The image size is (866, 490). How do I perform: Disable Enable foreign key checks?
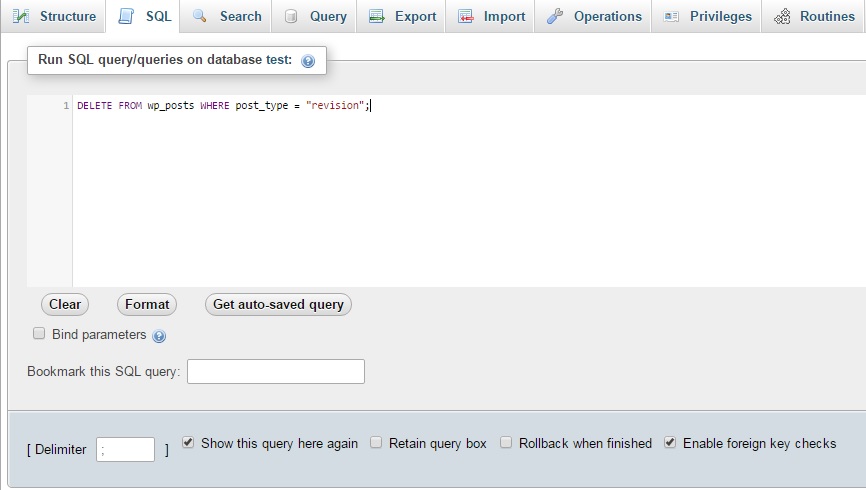(x=670, y=442)
